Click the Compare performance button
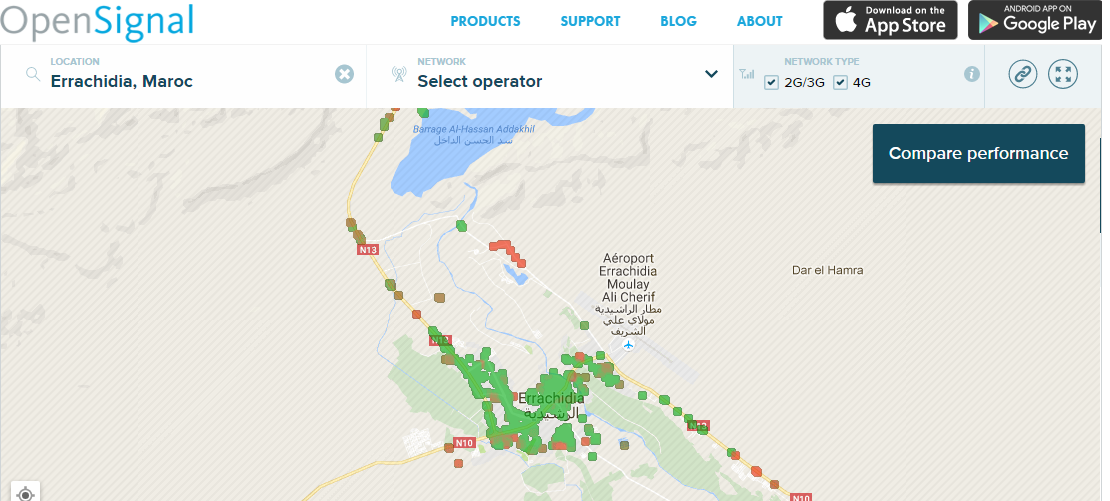This screenshot has height=501, width=1110. pyautogui.click(x=978, y=154)
